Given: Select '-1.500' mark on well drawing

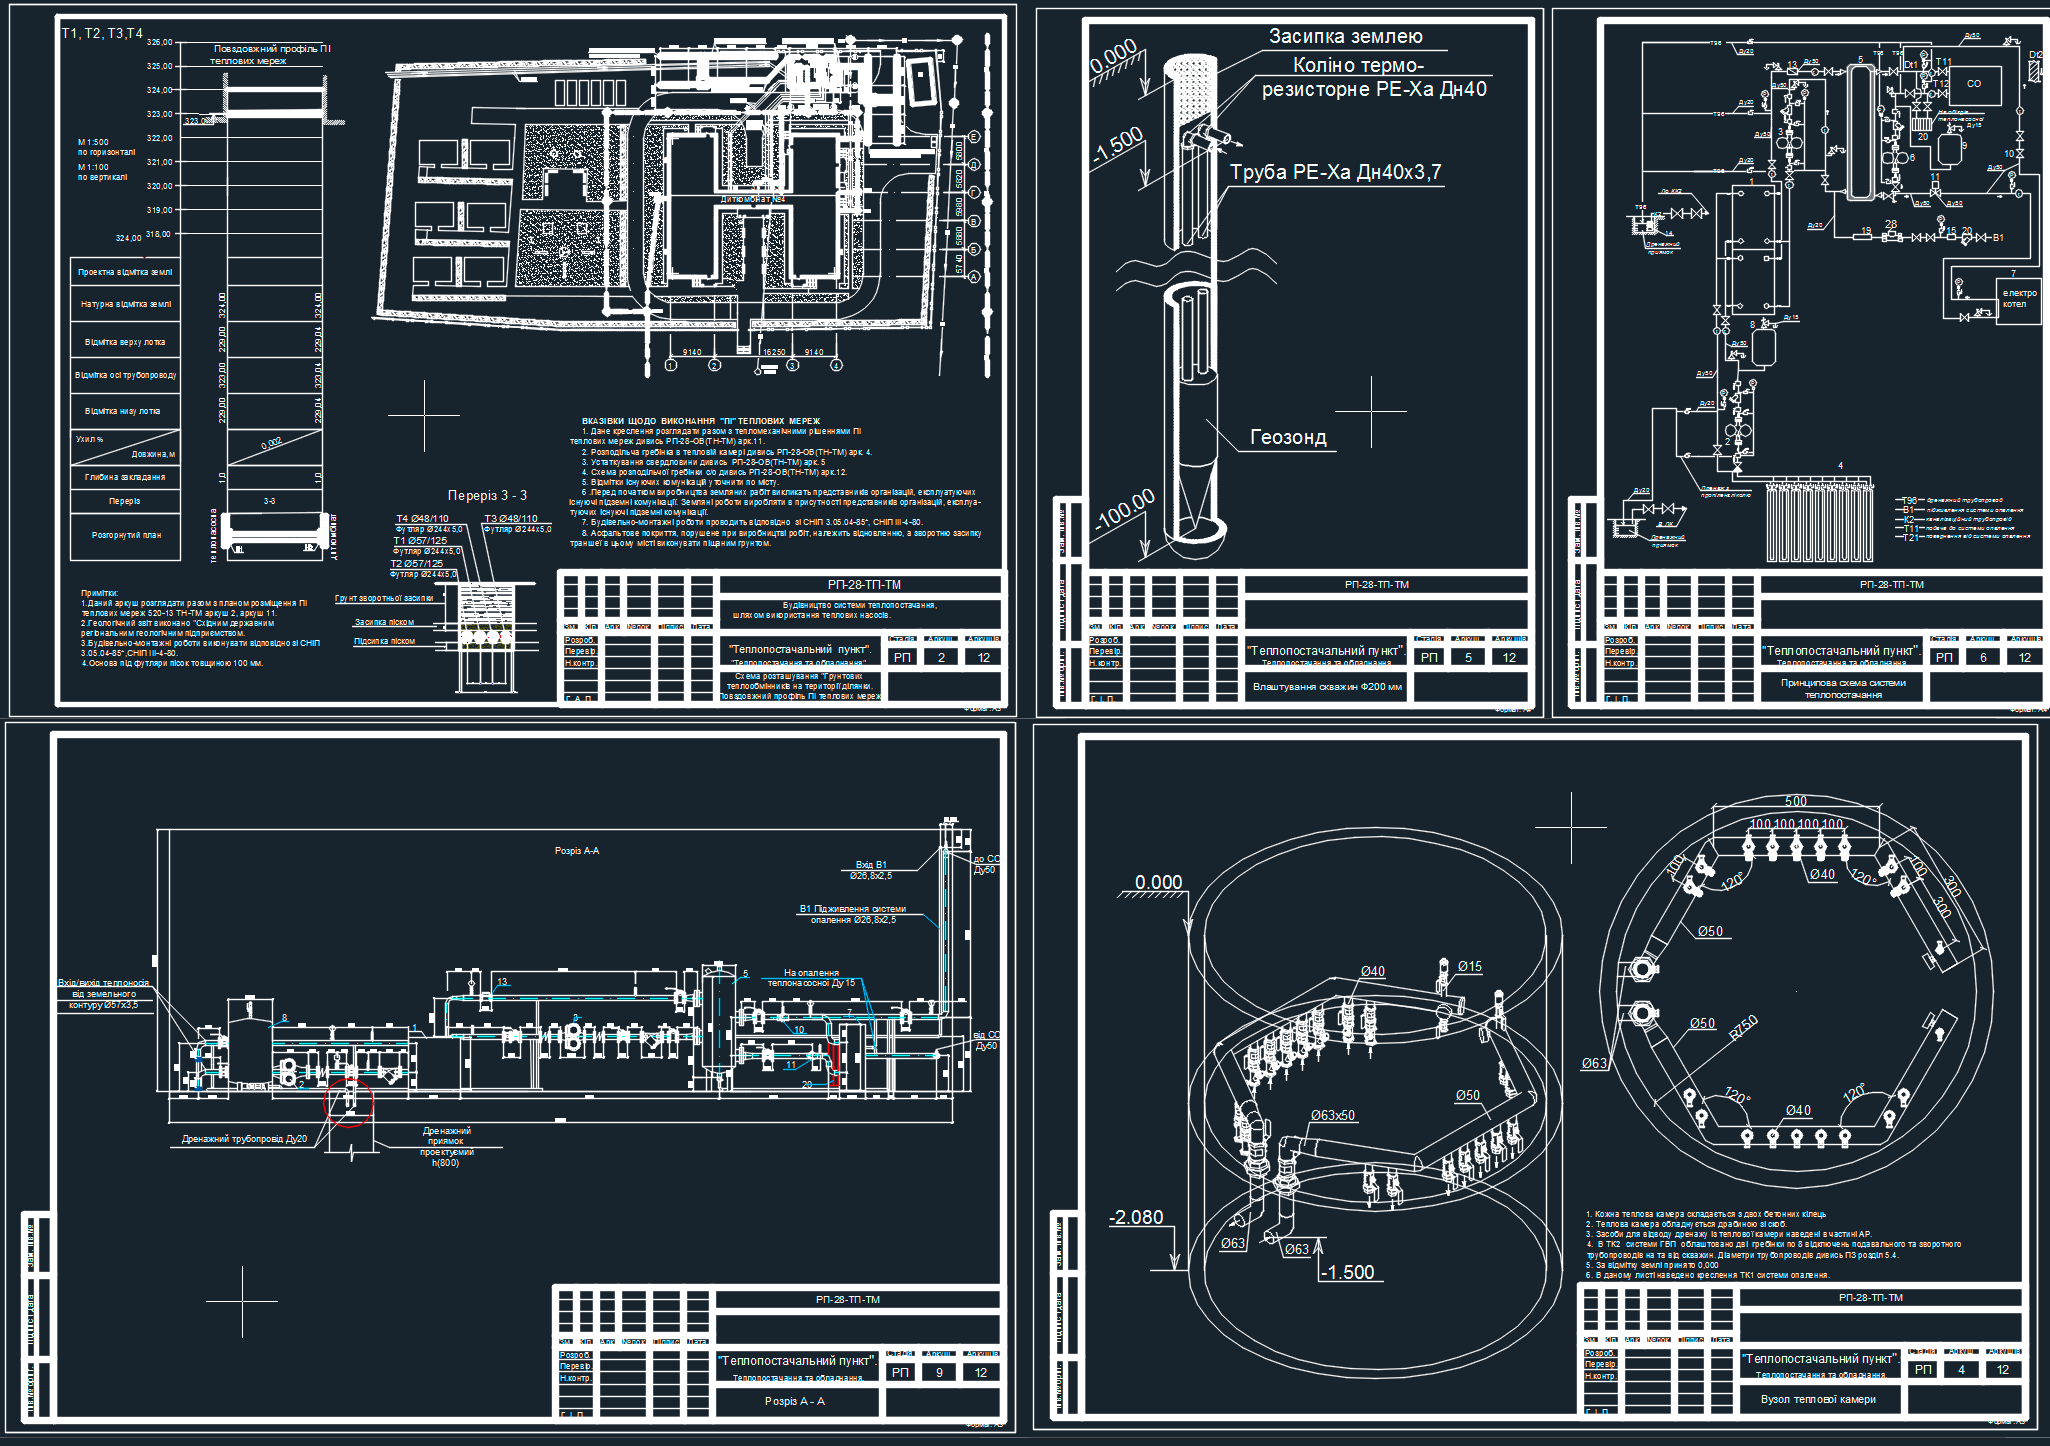Looking at the screenshot, I should (x=1116, y=146).
